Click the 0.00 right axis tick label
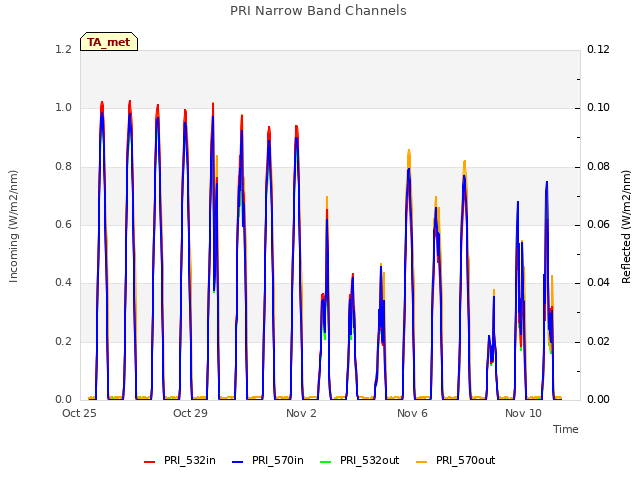The width and height of the screenshot is (640, 480). 598,399
